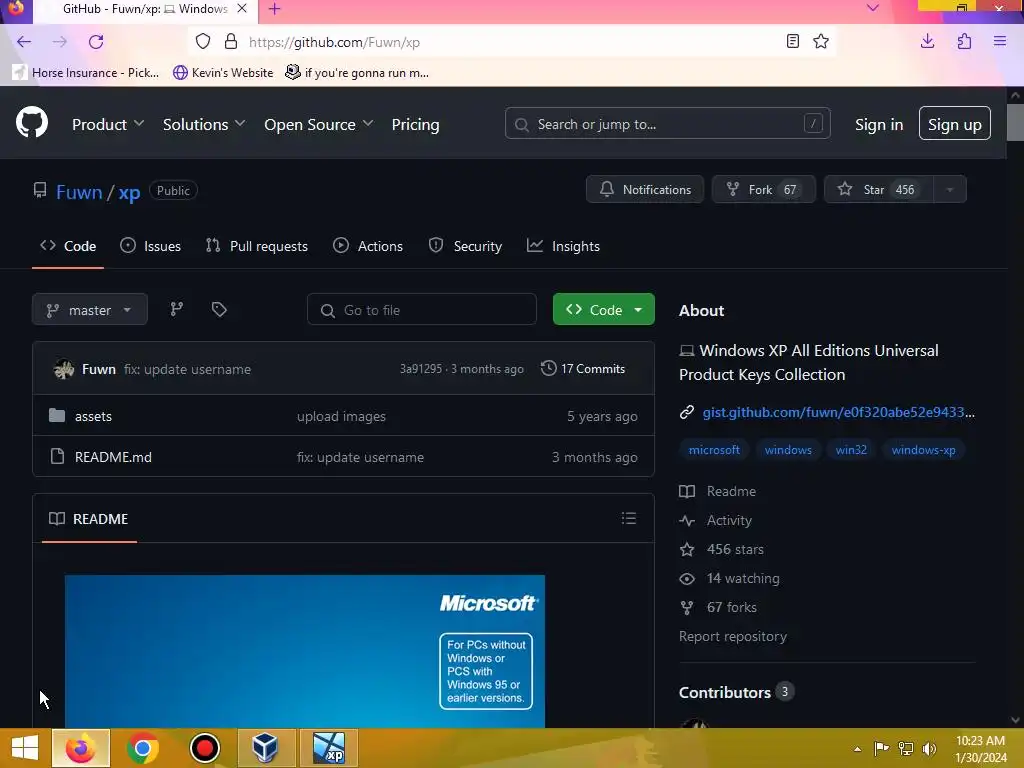Click the Sign up button
The image size is (1024, 768).
(955, 123)
